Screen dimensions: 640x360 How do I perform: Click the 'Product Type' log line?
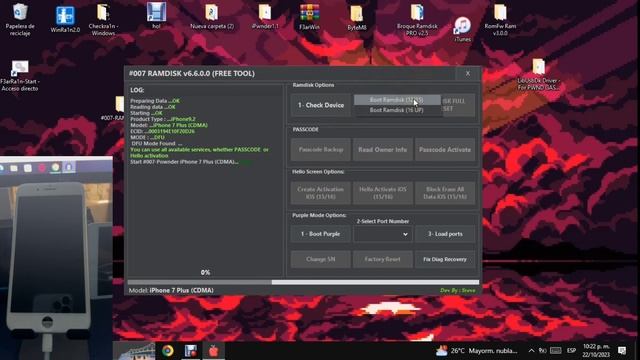pos(163,119)
